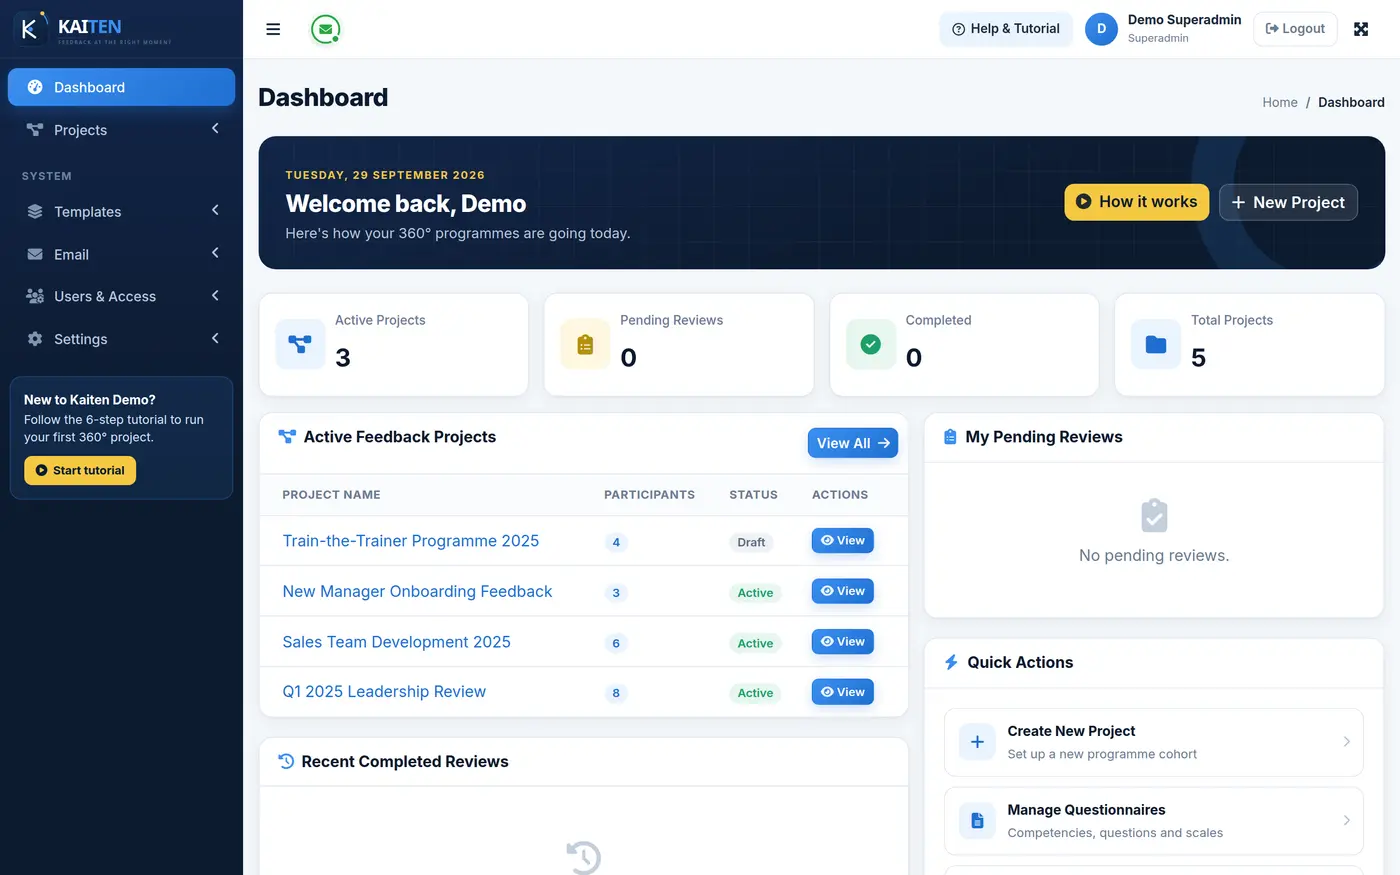Click the My Pending Reviews header icon
Image resolution: width=1400 pixels, height=875 pixels.
coord(950,437)
